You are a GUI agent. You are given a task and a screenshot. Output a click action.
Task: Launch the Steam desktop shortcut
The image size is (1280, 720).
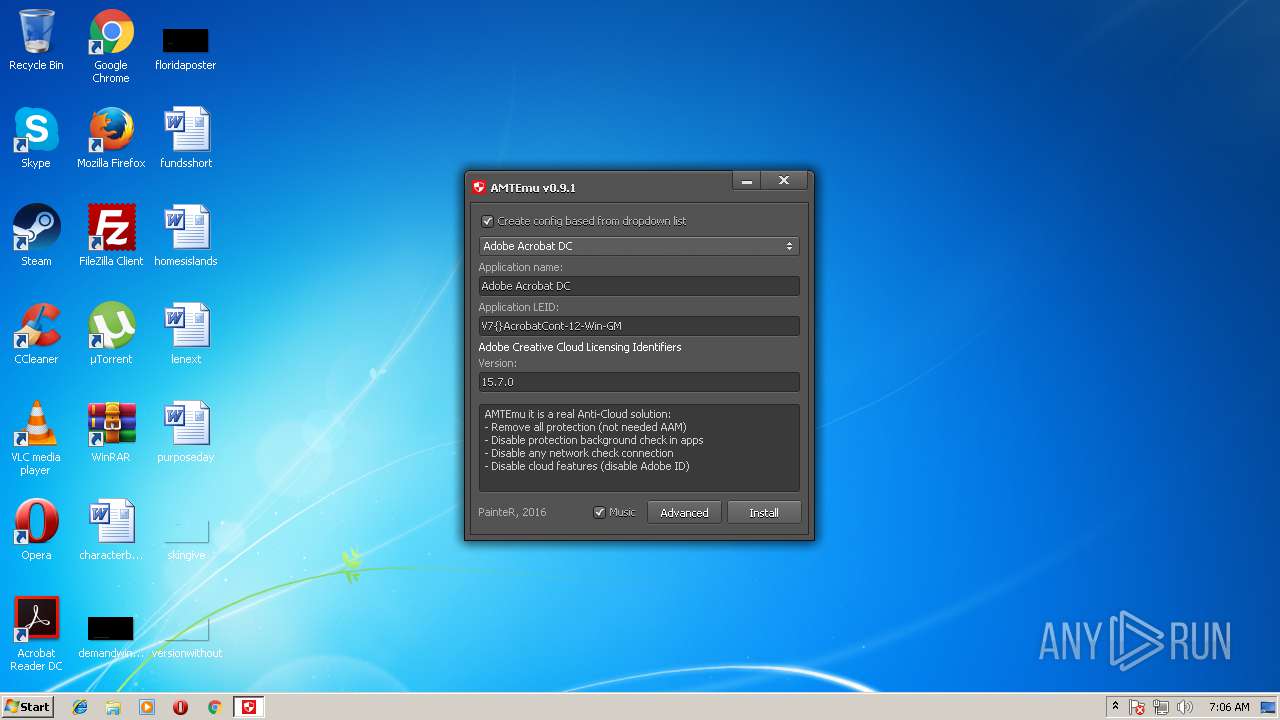tap(36, 236)
